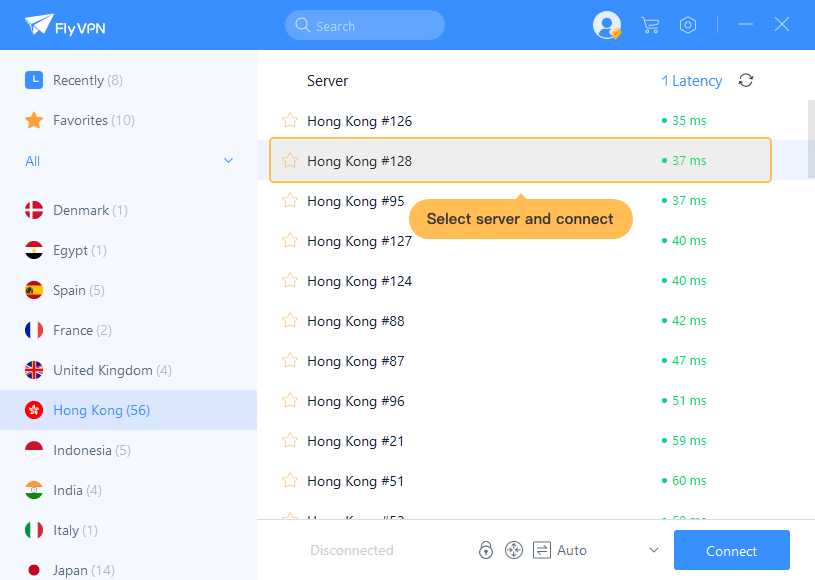Select Spain (5) in country list
Screen dimensions: 815x580
128,291
